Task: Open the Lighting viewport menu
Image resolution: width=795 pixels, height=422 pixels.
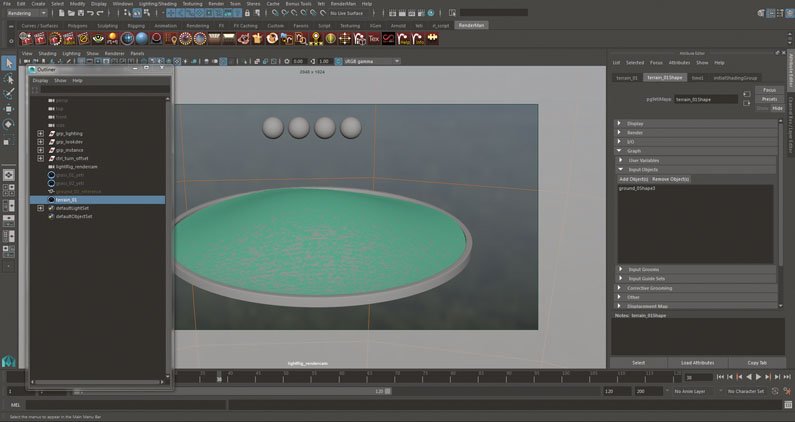Action: click(x=71, y=53)
